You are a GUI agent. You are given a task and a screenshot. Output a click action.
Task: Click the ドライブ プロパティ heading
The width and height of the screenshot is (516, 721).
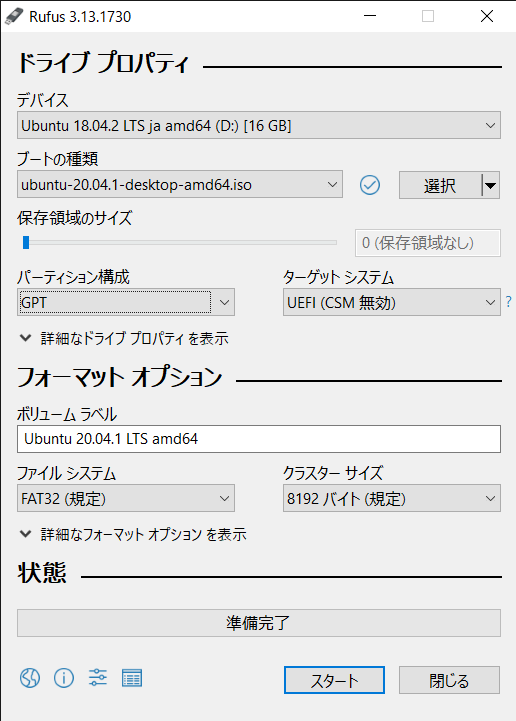(103, 63)
